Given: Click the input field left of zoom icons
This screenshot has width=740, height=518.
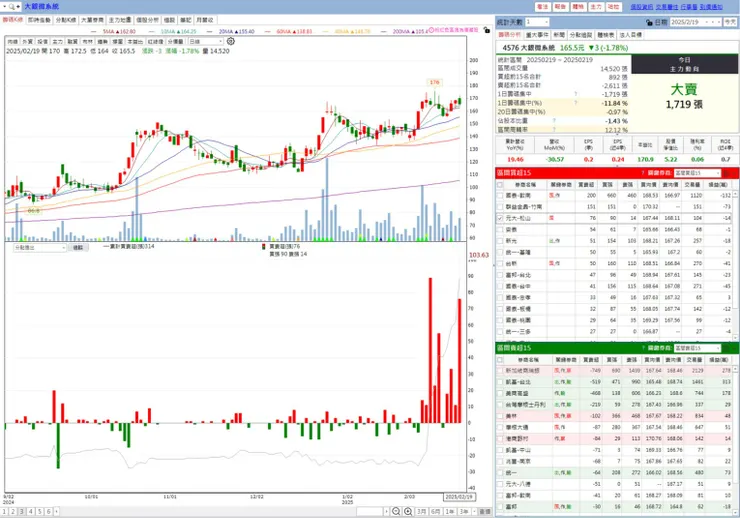Looking at the screenshot, I should point(370,511).
